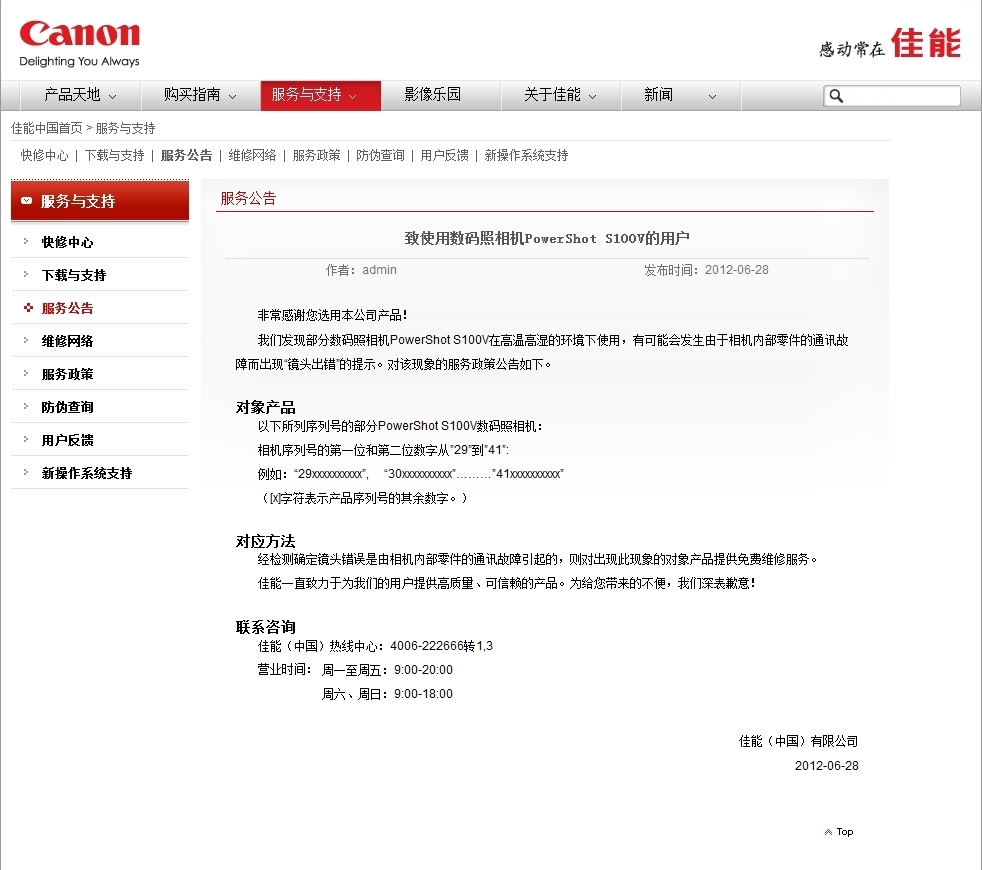The width and height of the screenshot is (982, 870).
Task: Click the article title about PowerShot S100V
Action: pos(547,238)
